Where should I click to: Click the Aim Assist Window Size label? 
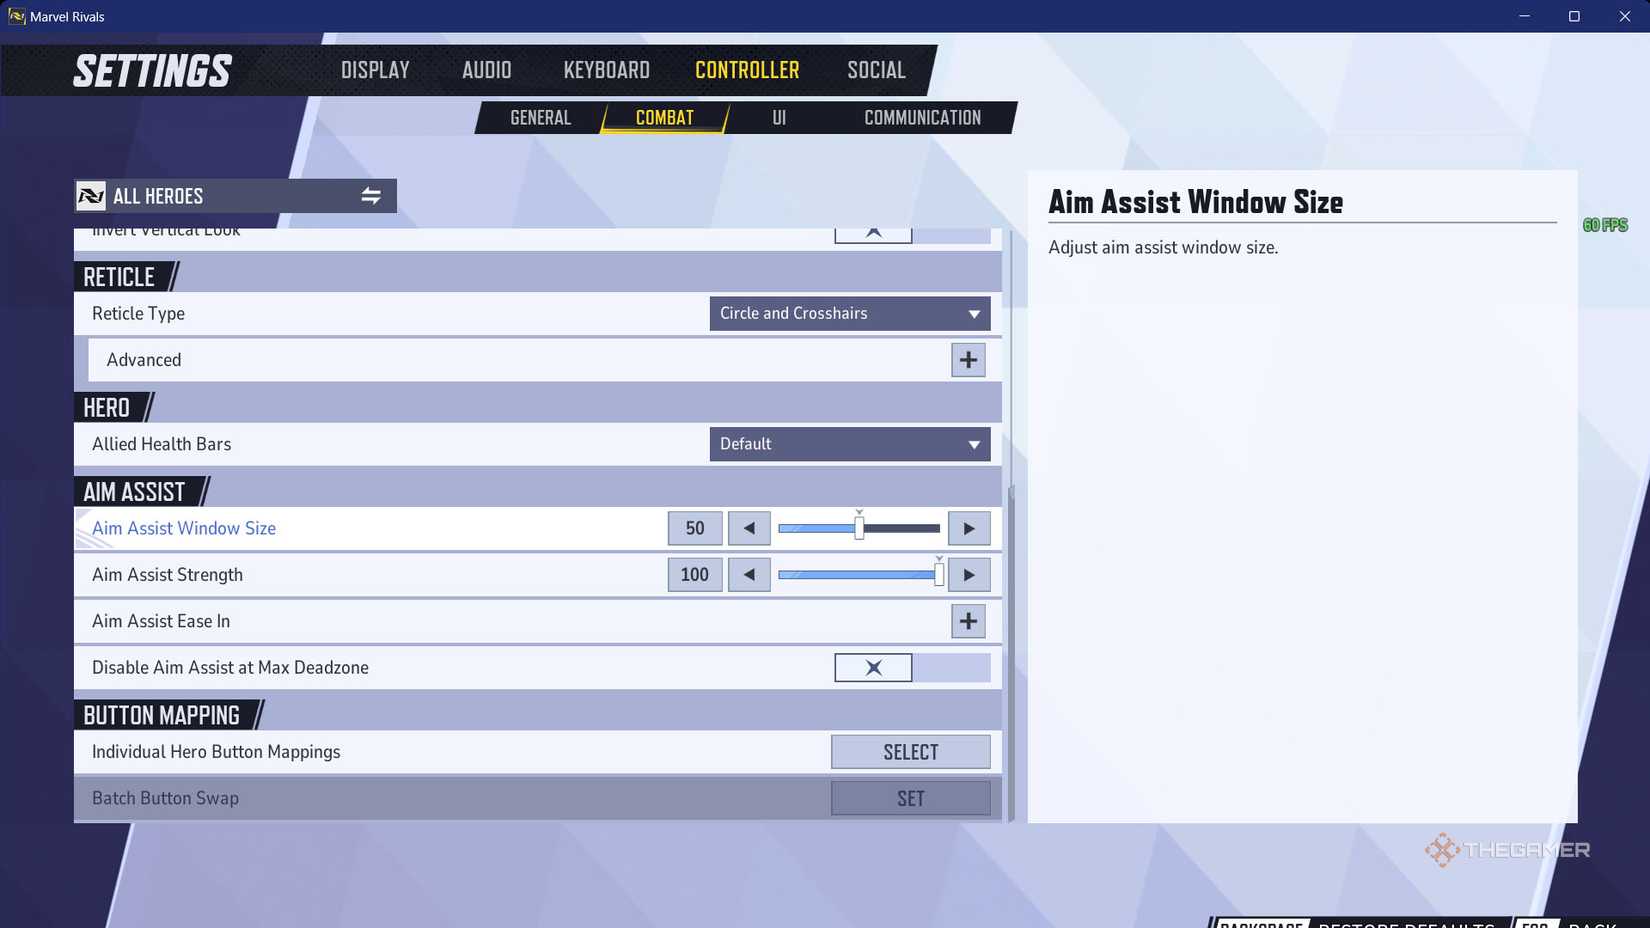(184, 528)
